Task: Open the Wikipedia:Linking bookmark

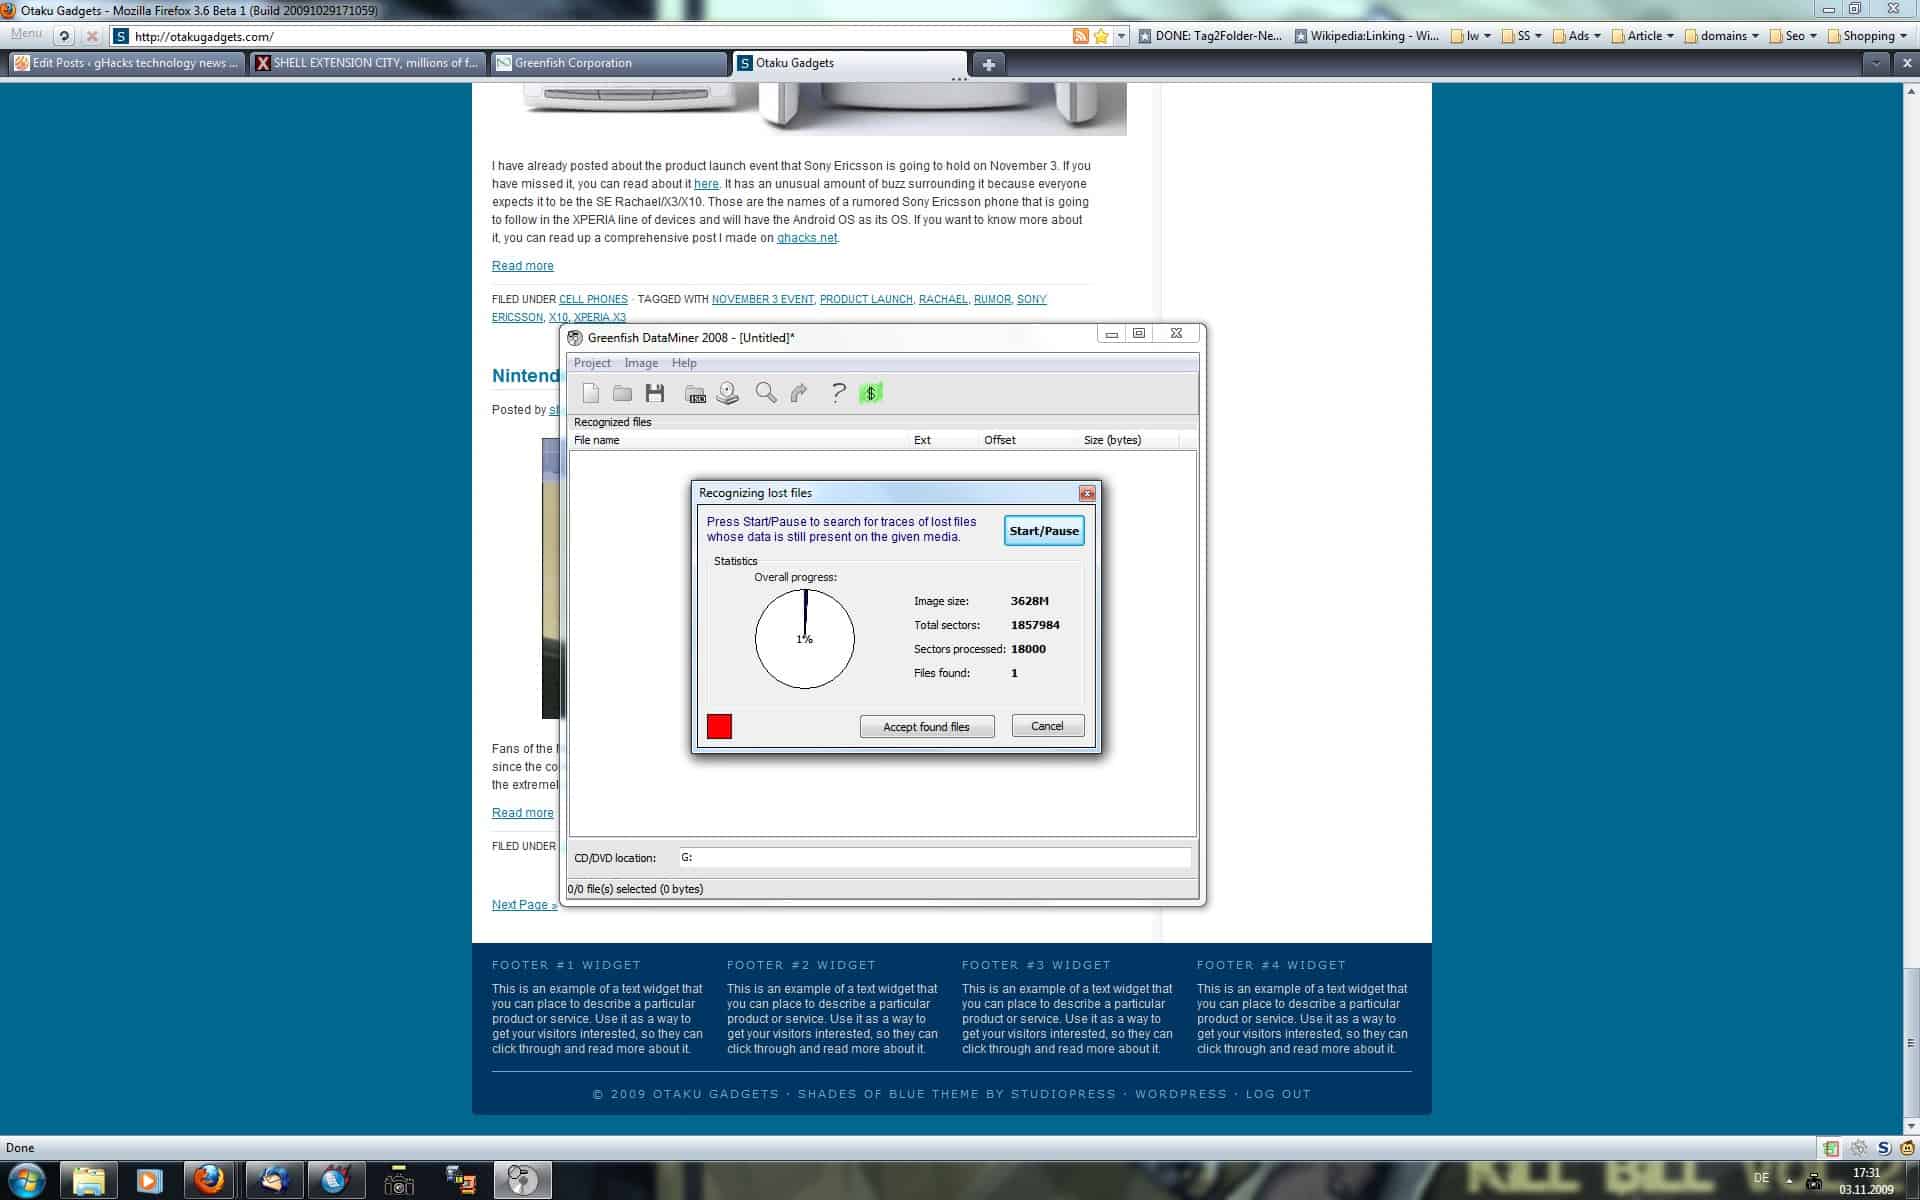Action: click(x=1366, y=36)
